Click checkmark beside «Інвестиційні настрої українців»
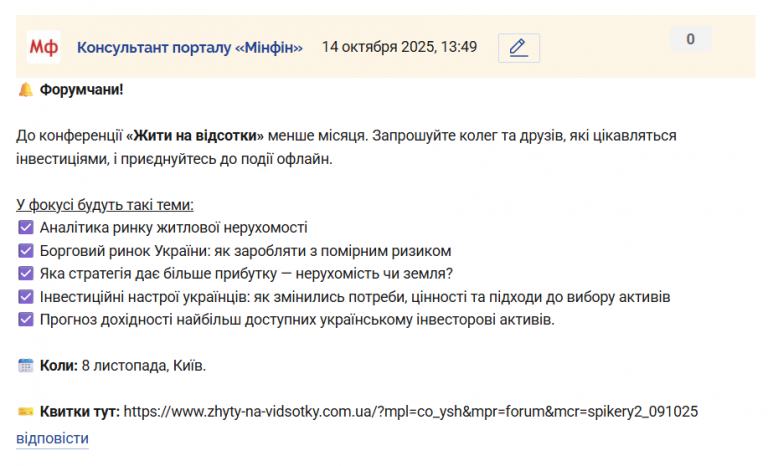Image resolution: width=768 pixels, height=466 pixels. pyautogui.click(x=26, y=297)
